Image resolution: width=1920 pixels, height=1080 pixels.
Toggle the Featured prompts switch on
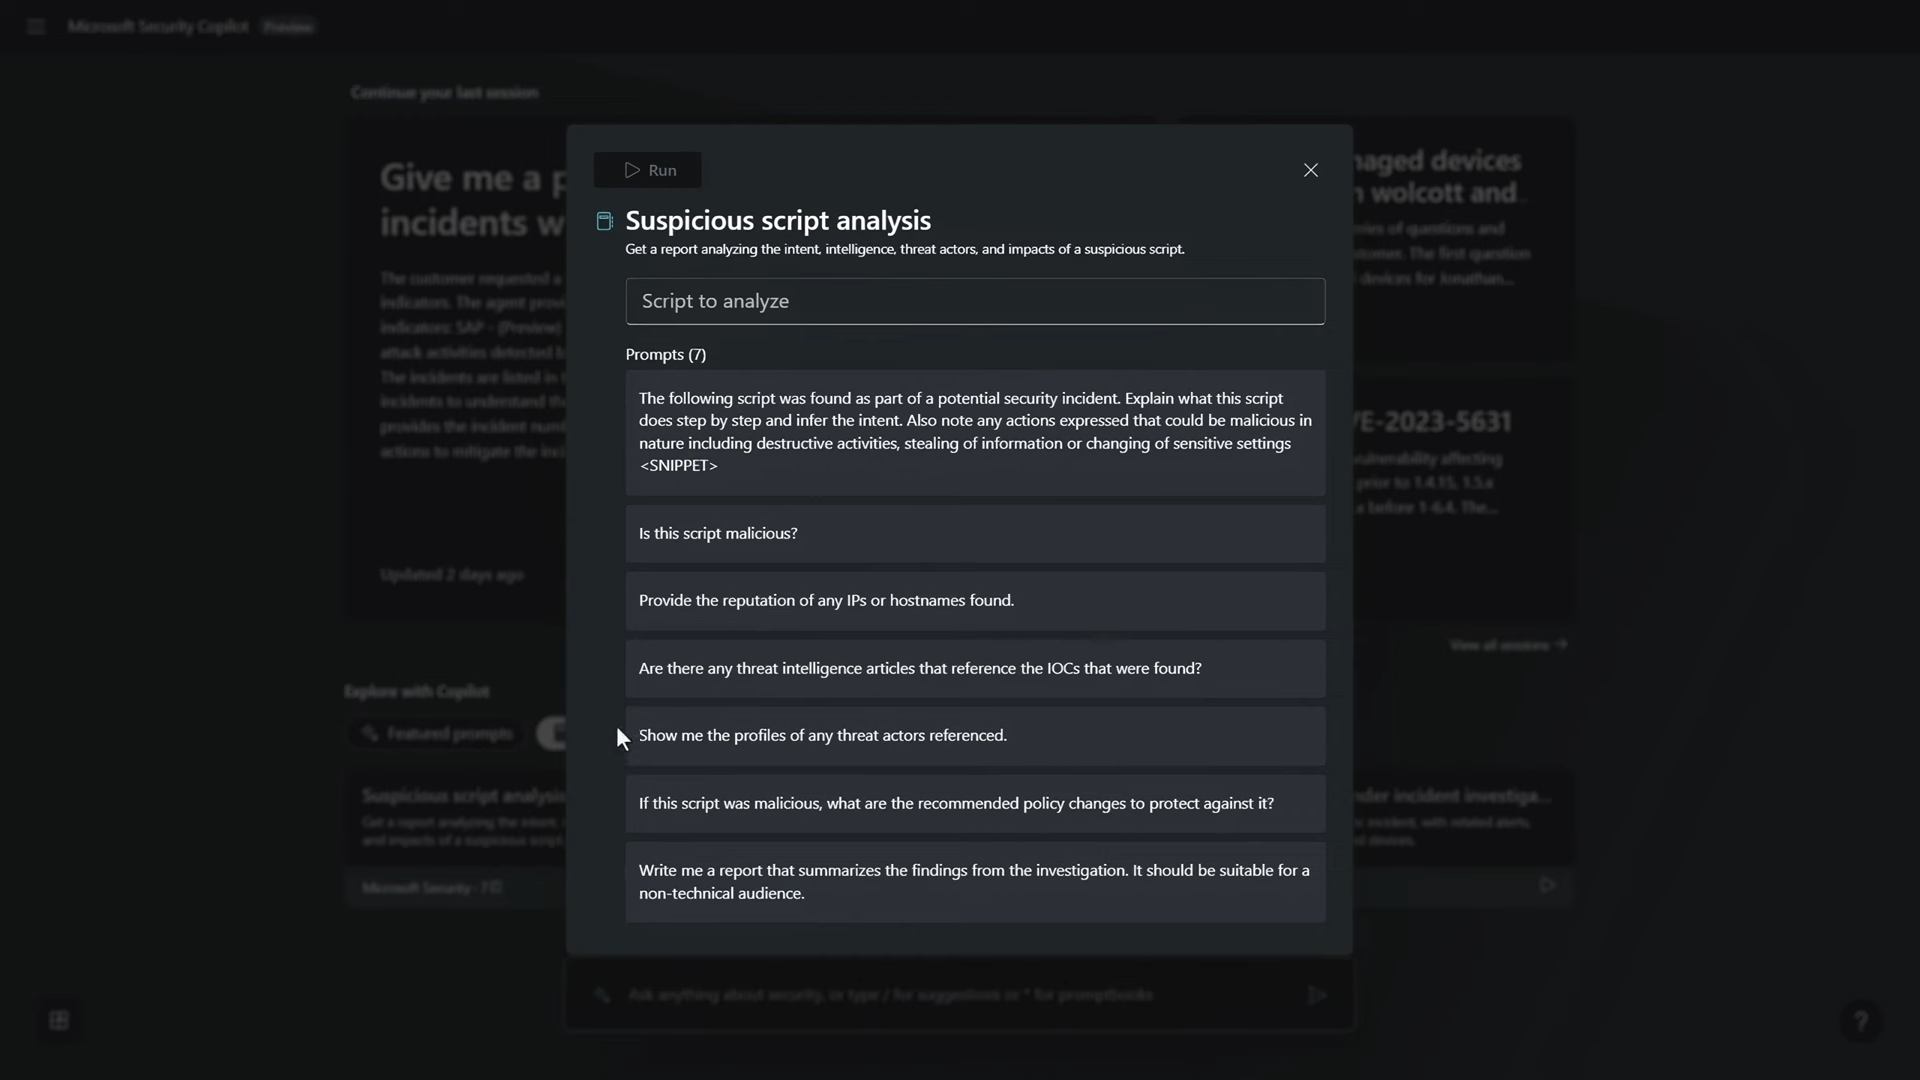(x=555, y=733)
